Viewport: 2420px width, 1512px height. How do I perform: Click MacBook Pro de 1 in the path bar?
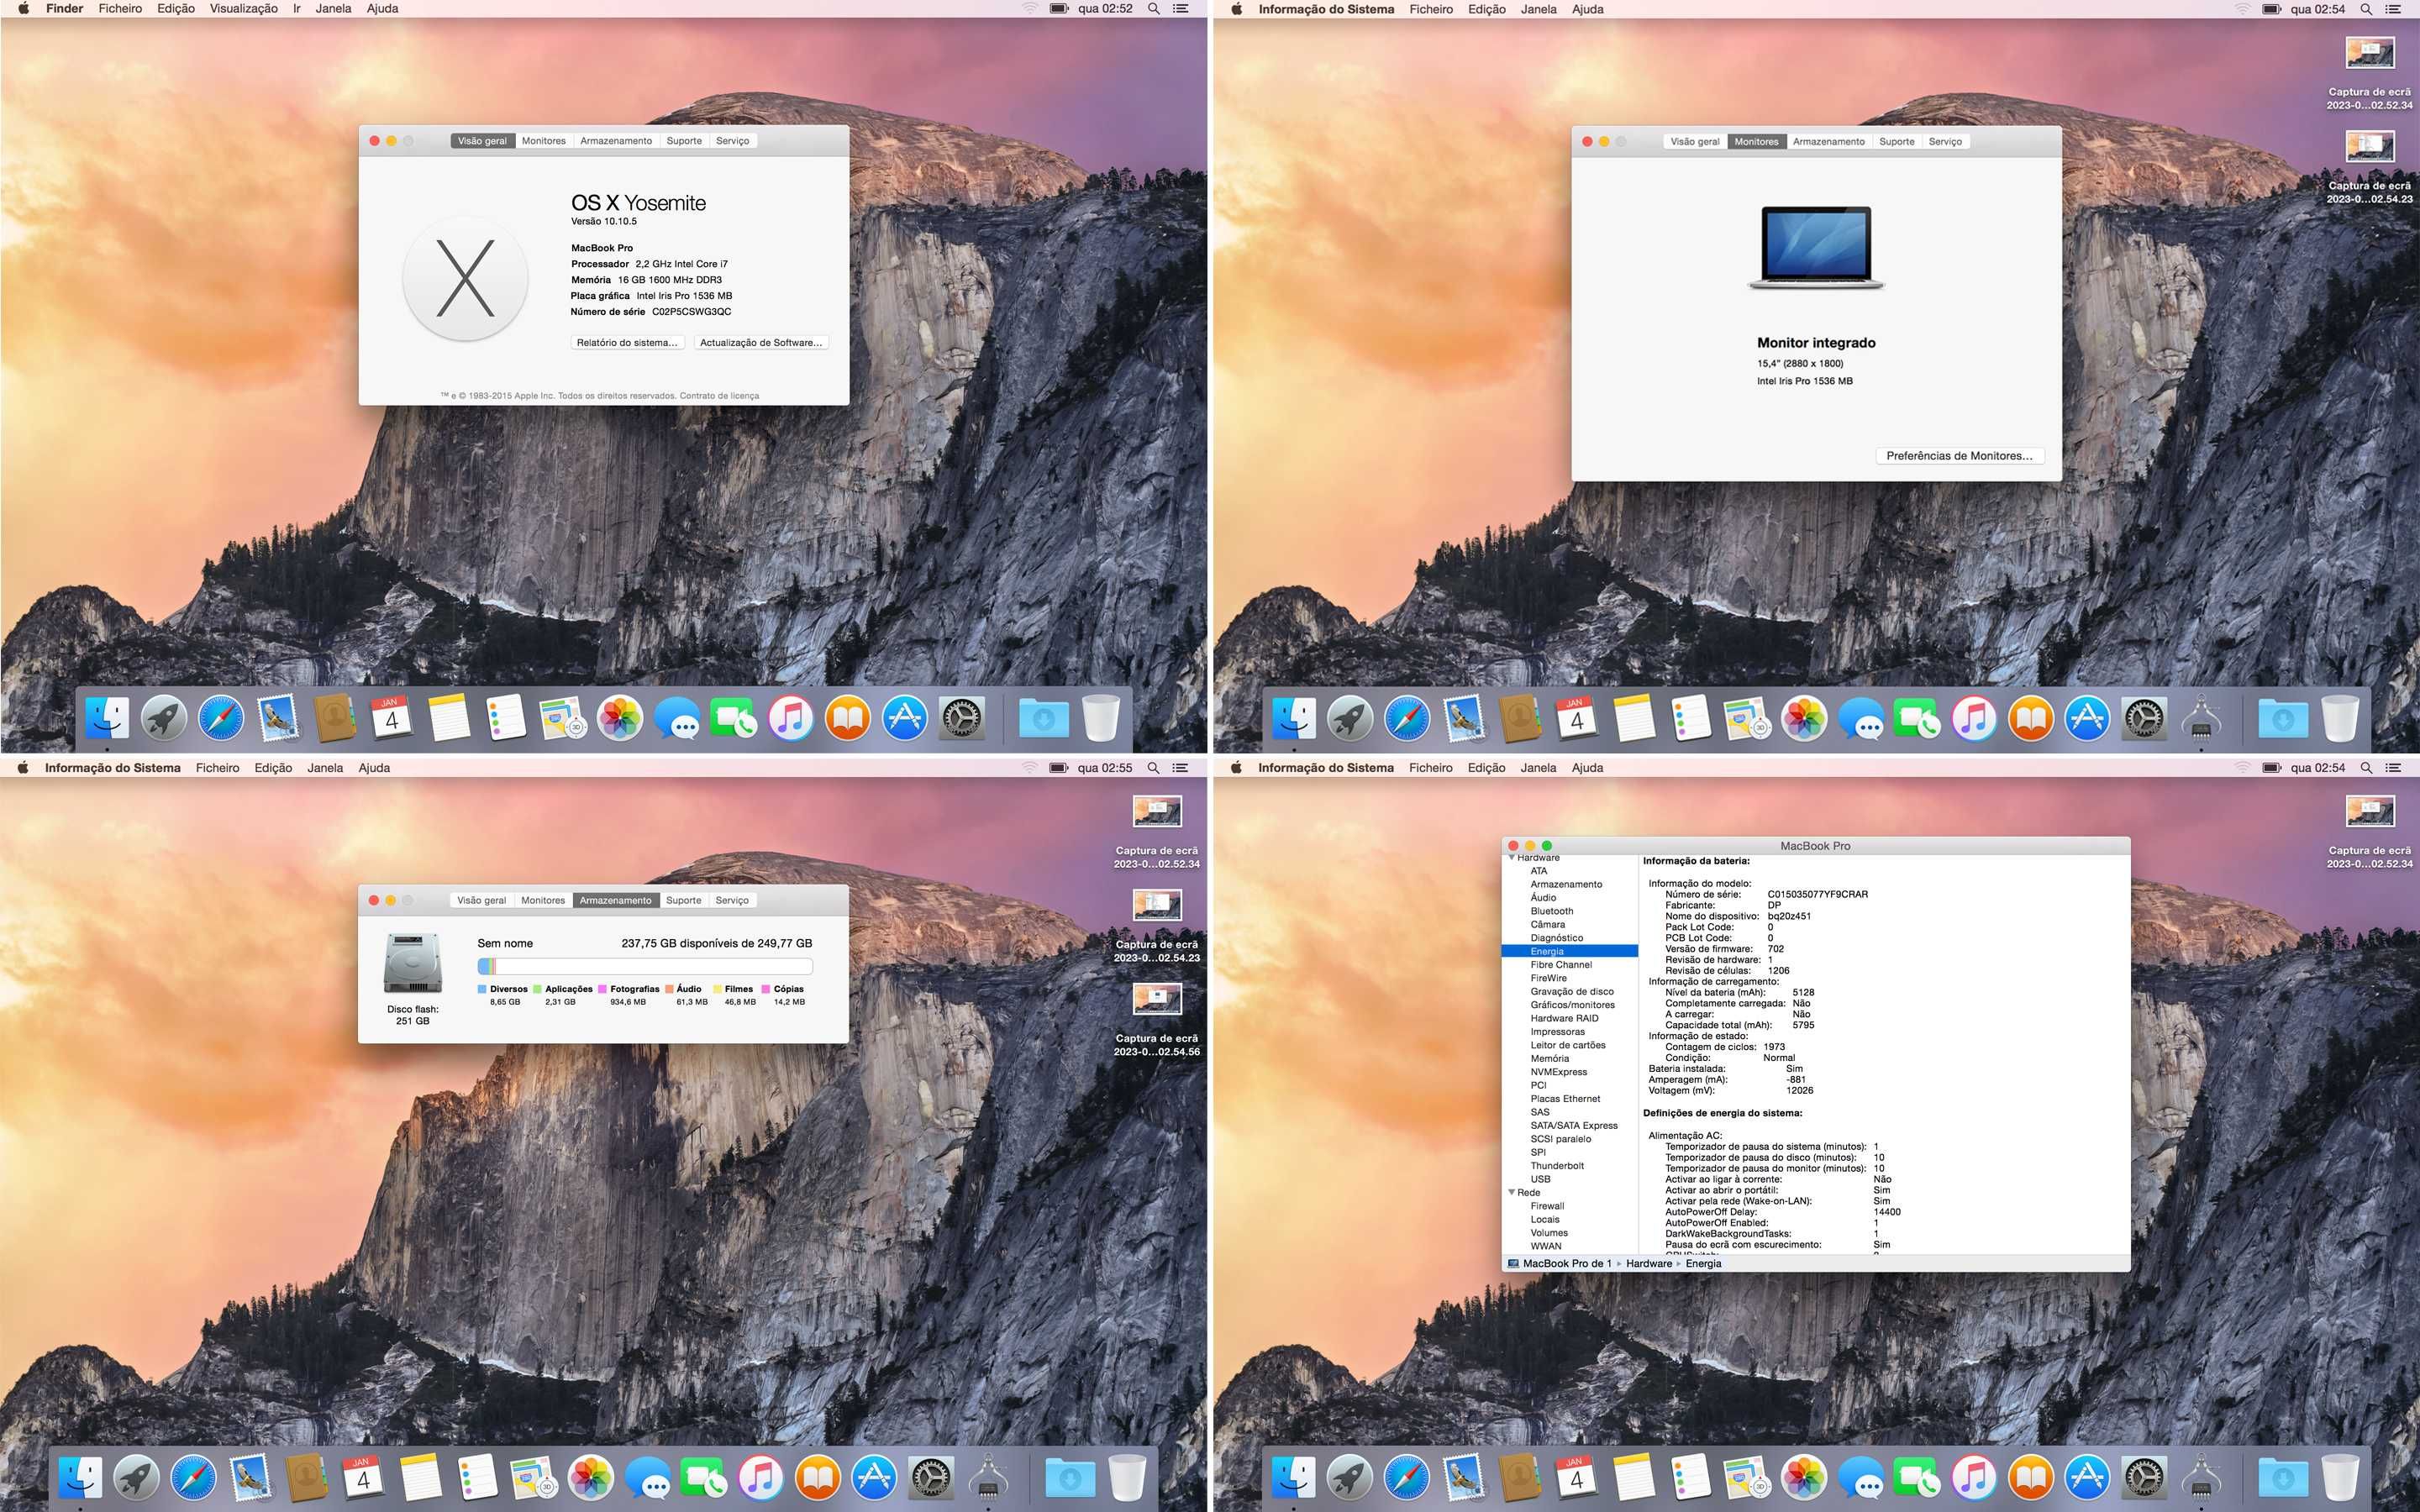1567,1264
